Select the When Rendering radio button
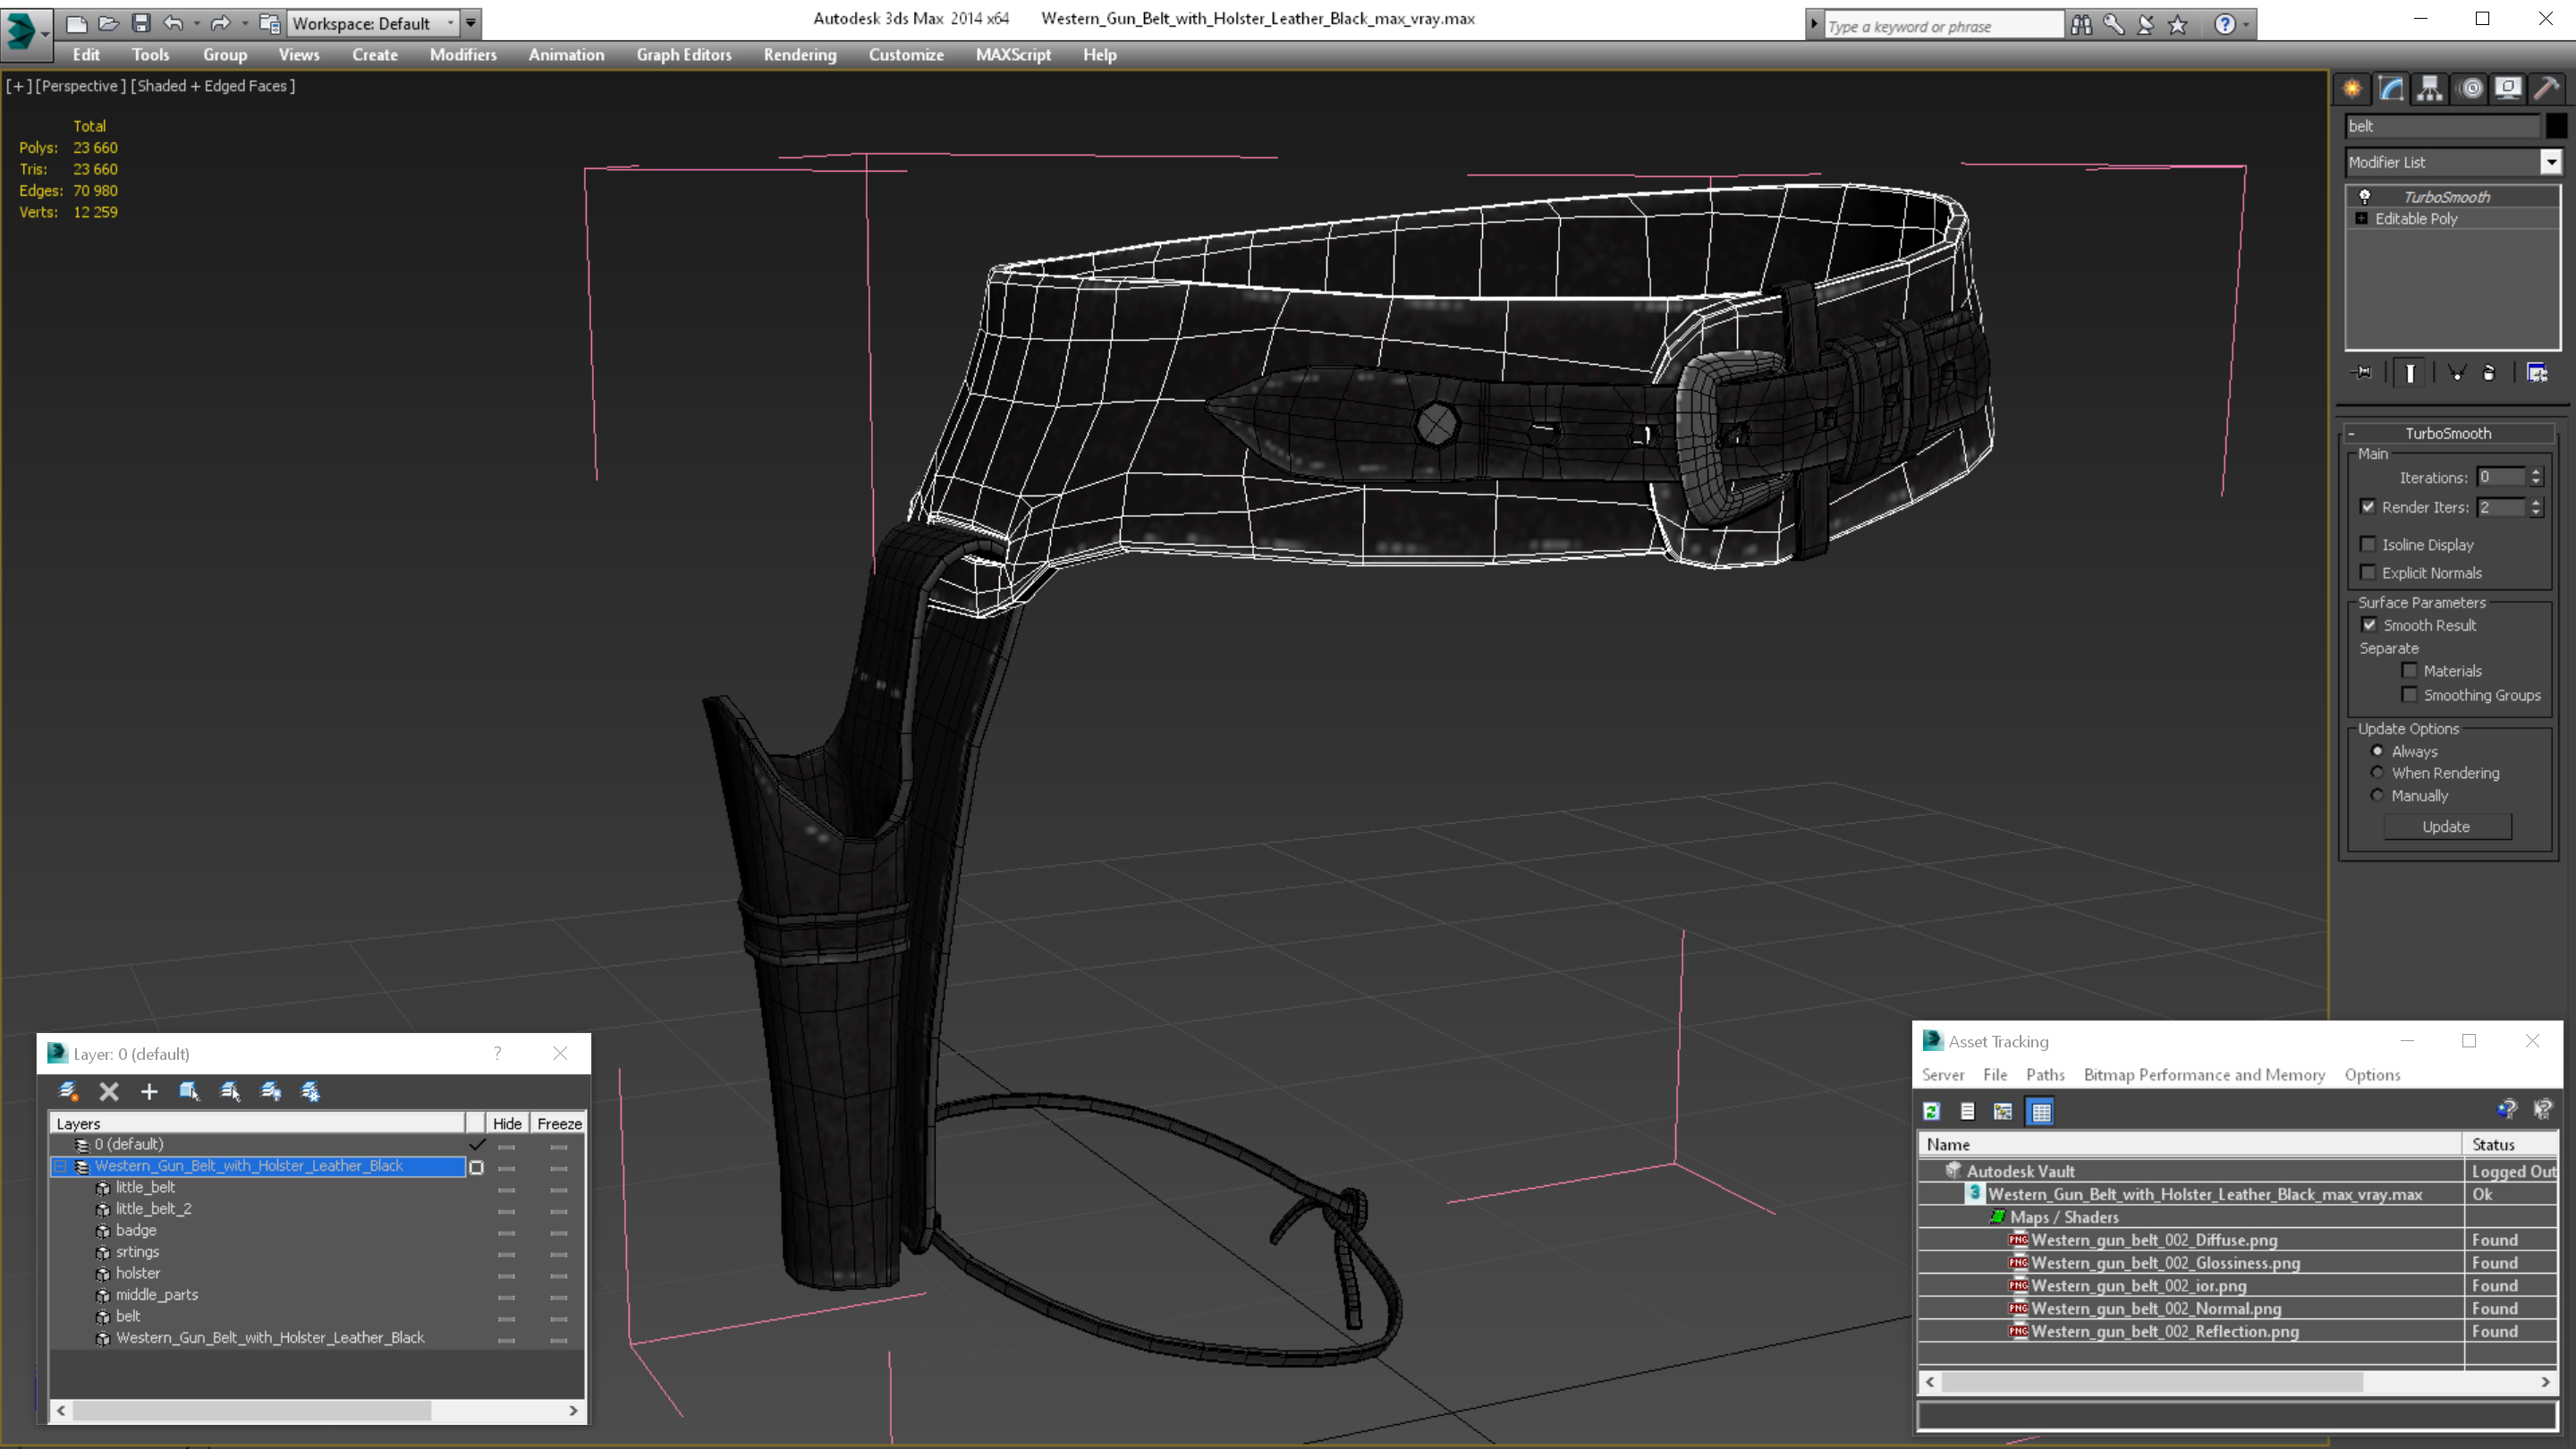Viewport: 2576px width, 1449px height. pyautogui.click(x=2377, y=773)
